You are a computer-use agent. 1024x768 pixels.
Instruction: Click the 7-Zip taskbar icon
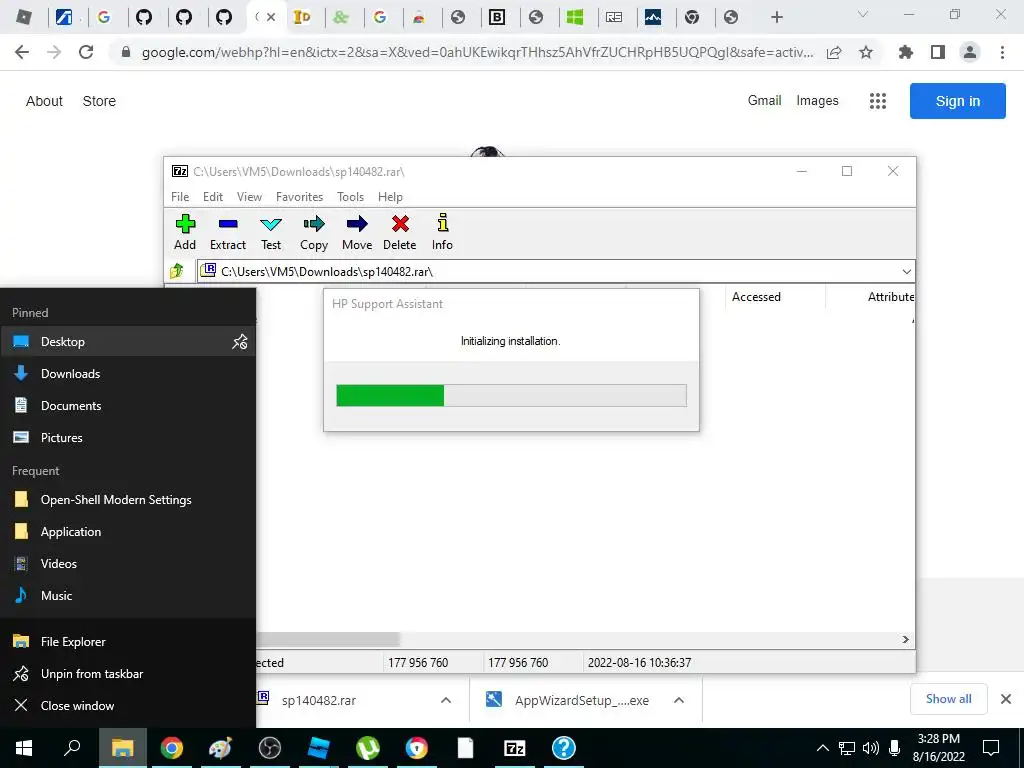pos(515,748)
